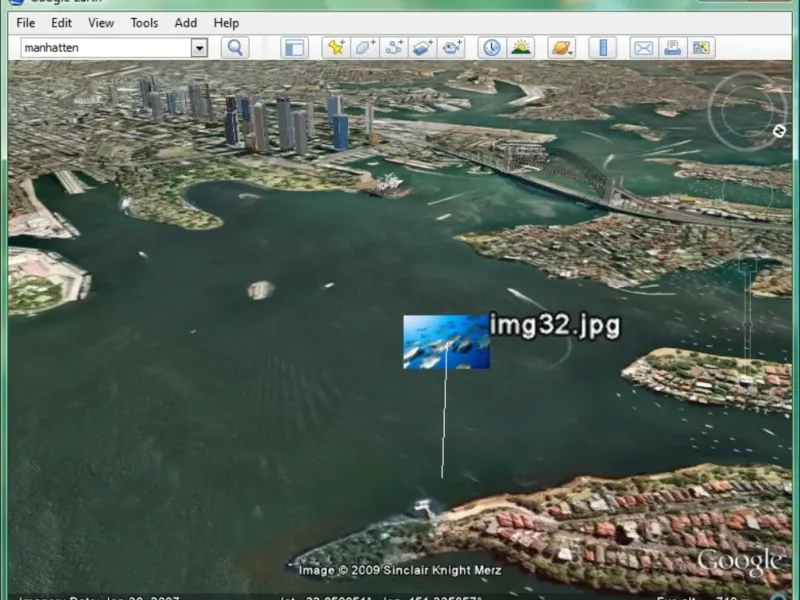Open the File menu
This screenshot has width=800, height=600.
[x=26, y=23]
